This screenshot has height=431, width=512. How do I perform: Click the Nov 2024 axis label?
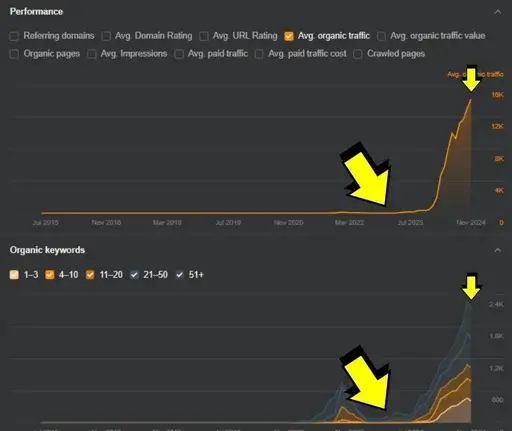click(x=471, y=223)
